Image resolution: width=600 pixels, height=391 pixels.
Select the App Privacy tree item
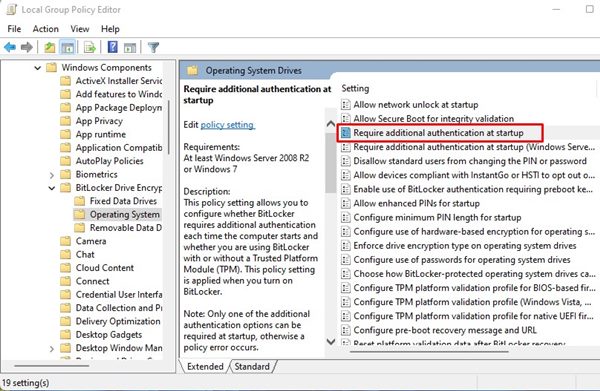point(99,121)
